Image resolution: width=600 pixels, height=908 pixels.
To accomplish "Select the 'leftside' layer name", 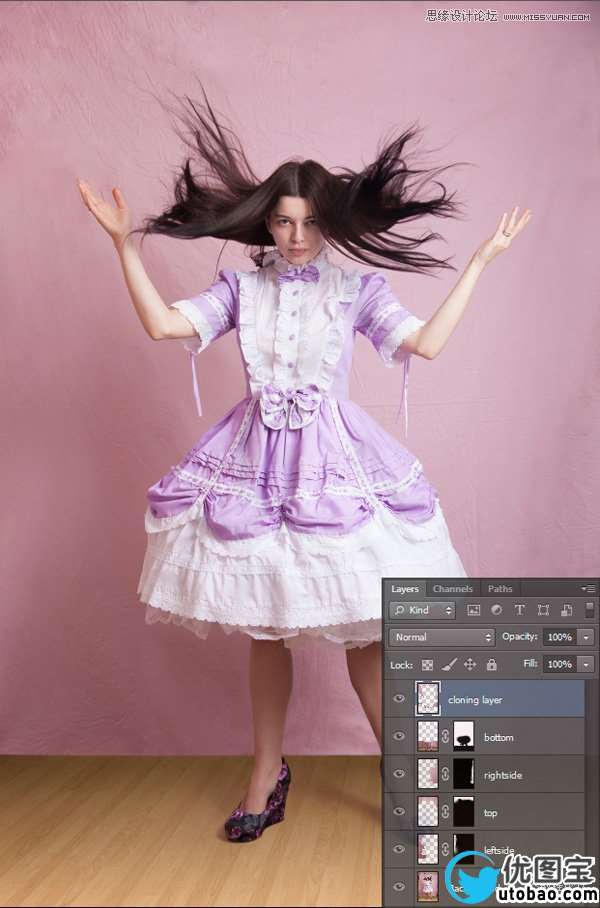I will (499, 850).
